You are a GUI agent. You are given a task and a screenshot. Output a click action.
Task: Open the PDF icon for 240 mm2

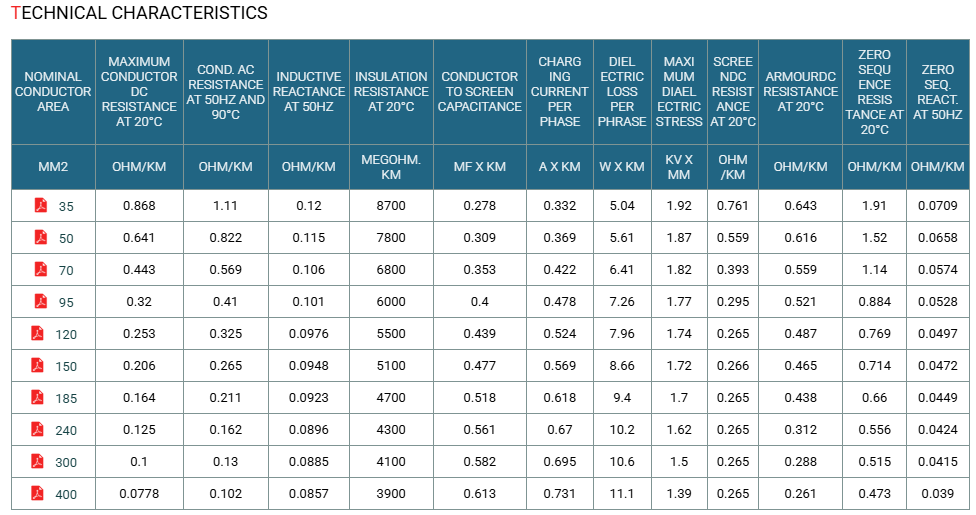pyautogui.click(x=37, y=430)
